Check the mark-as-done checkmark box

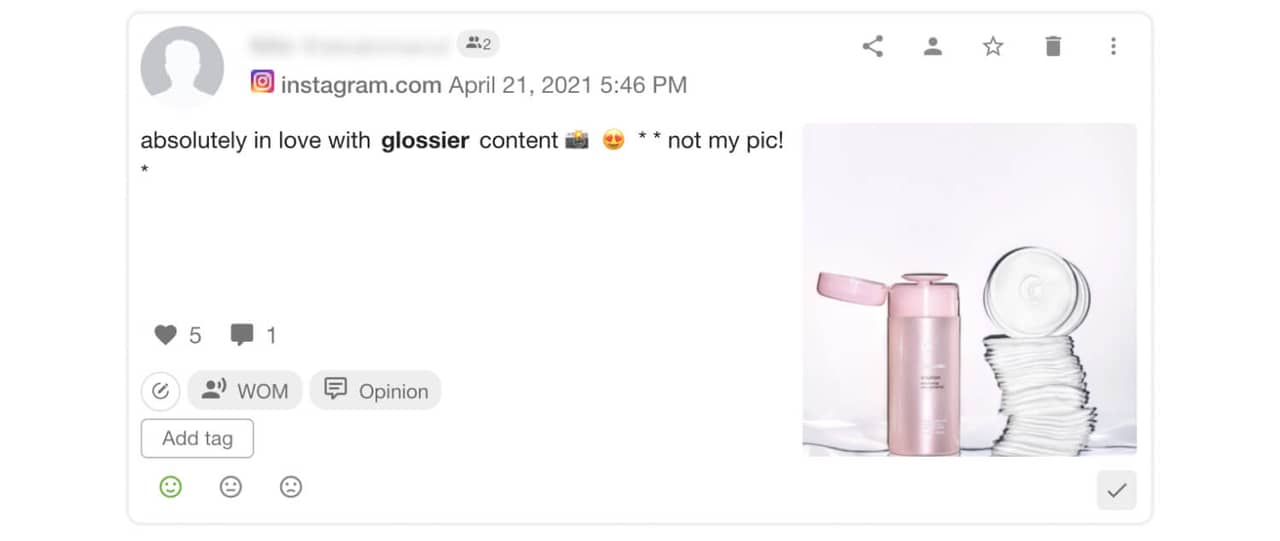(x=1116, y=490)
